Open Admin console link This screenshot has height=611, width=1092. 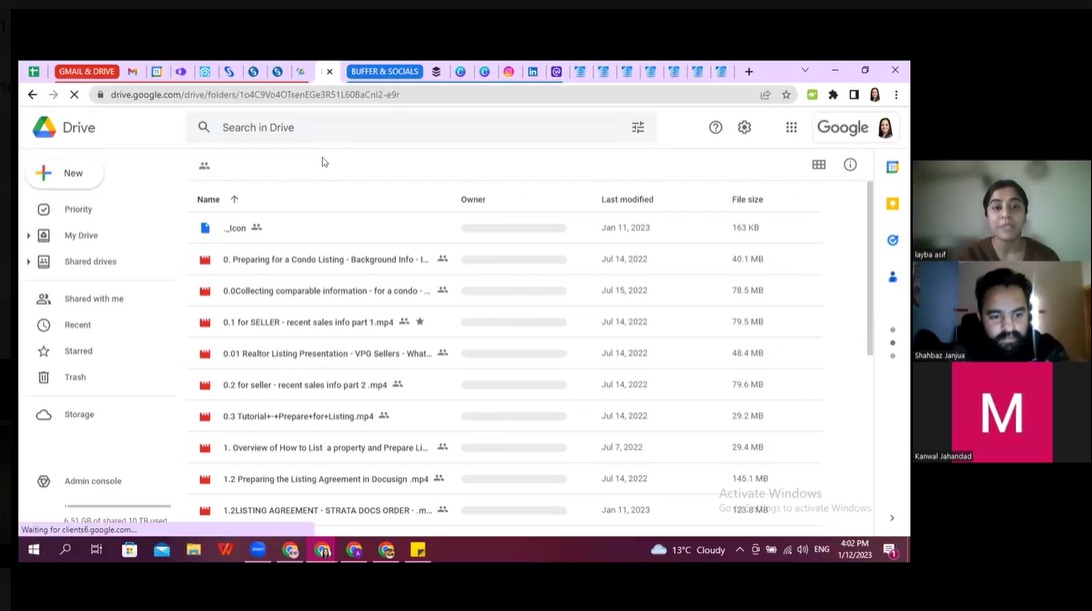tap(93, 481)
